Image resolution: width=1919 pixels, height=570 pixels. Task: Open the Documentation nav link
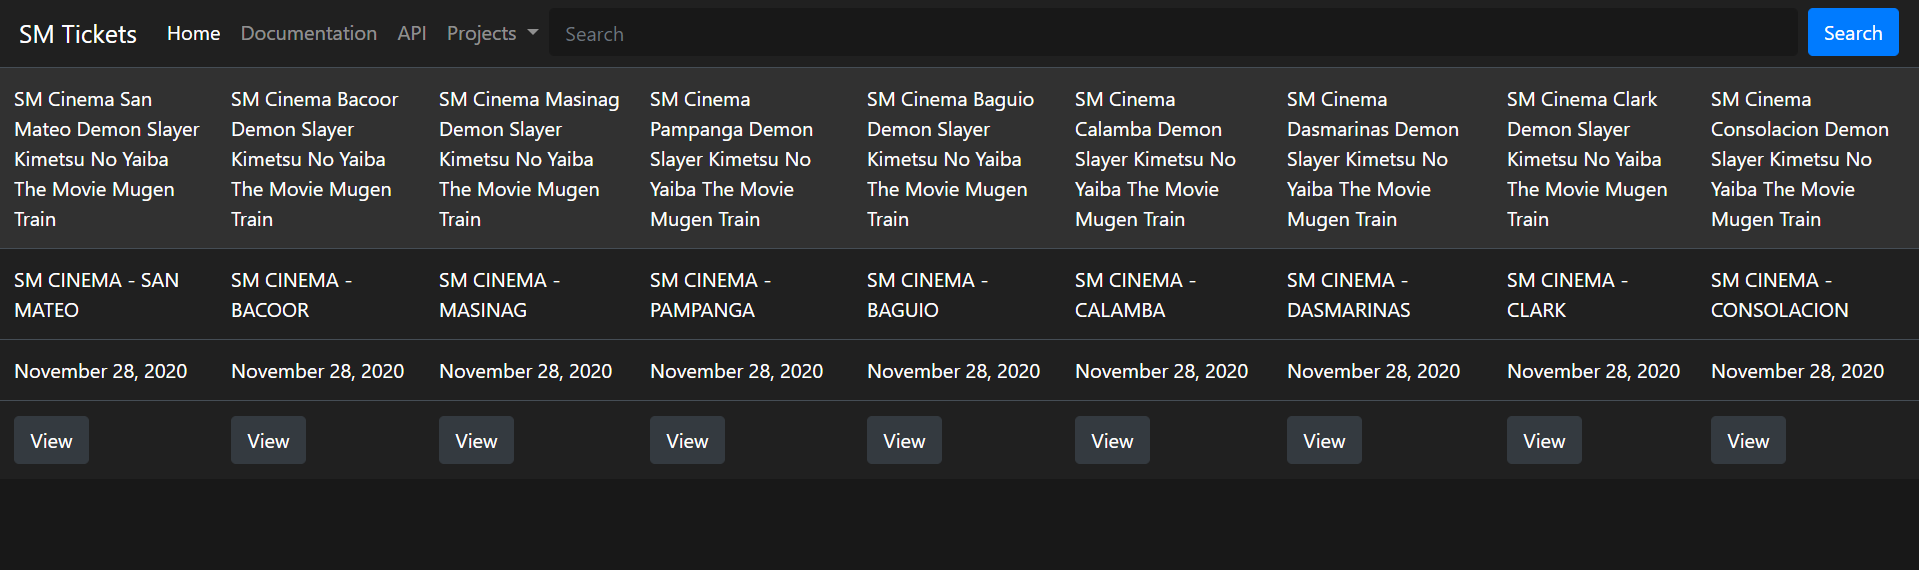point(308,33)
